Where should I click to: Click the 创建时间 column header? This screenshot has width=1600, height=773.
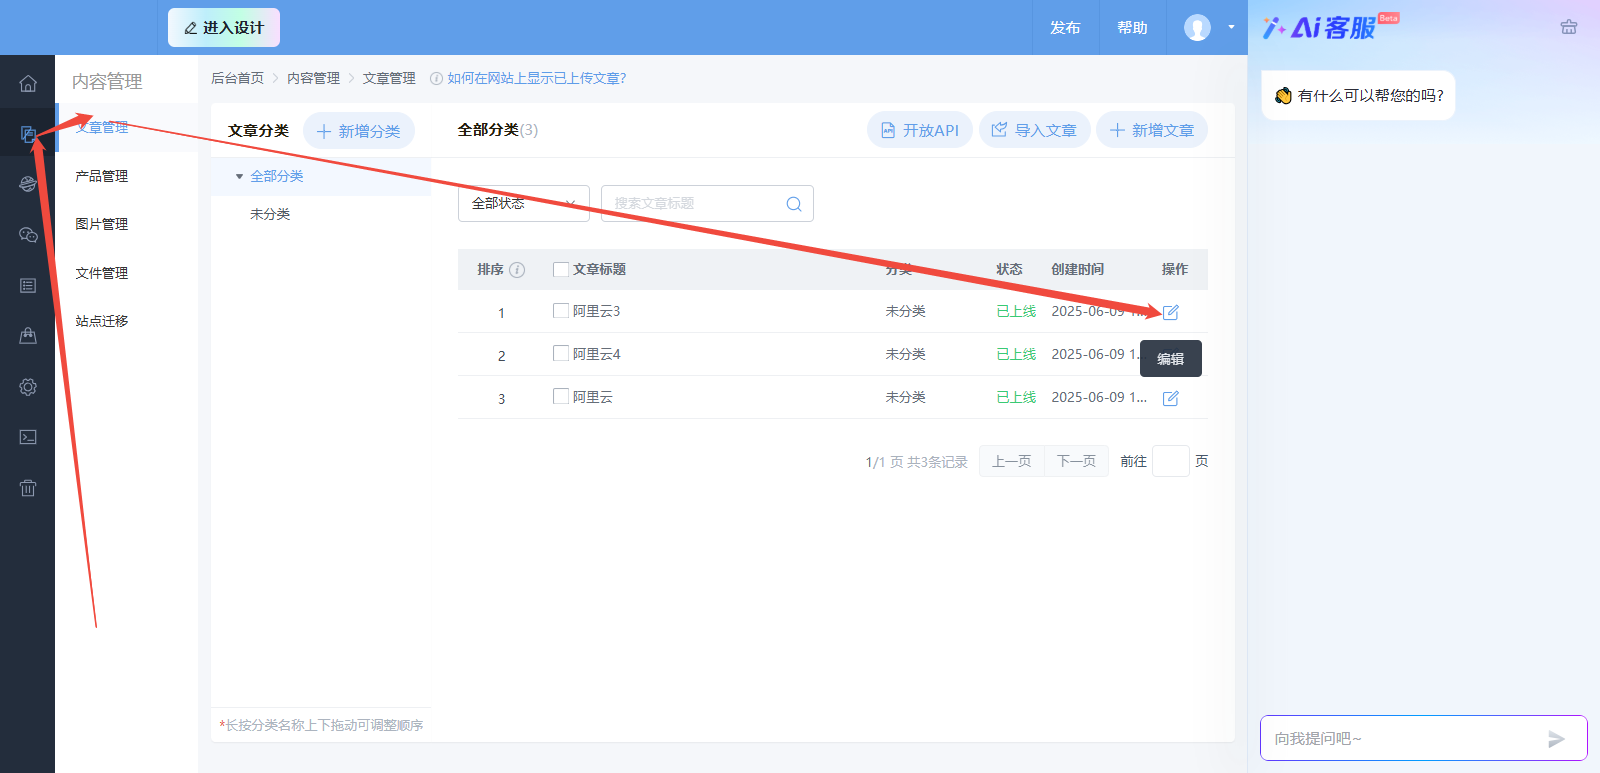tap(1078, 269)
